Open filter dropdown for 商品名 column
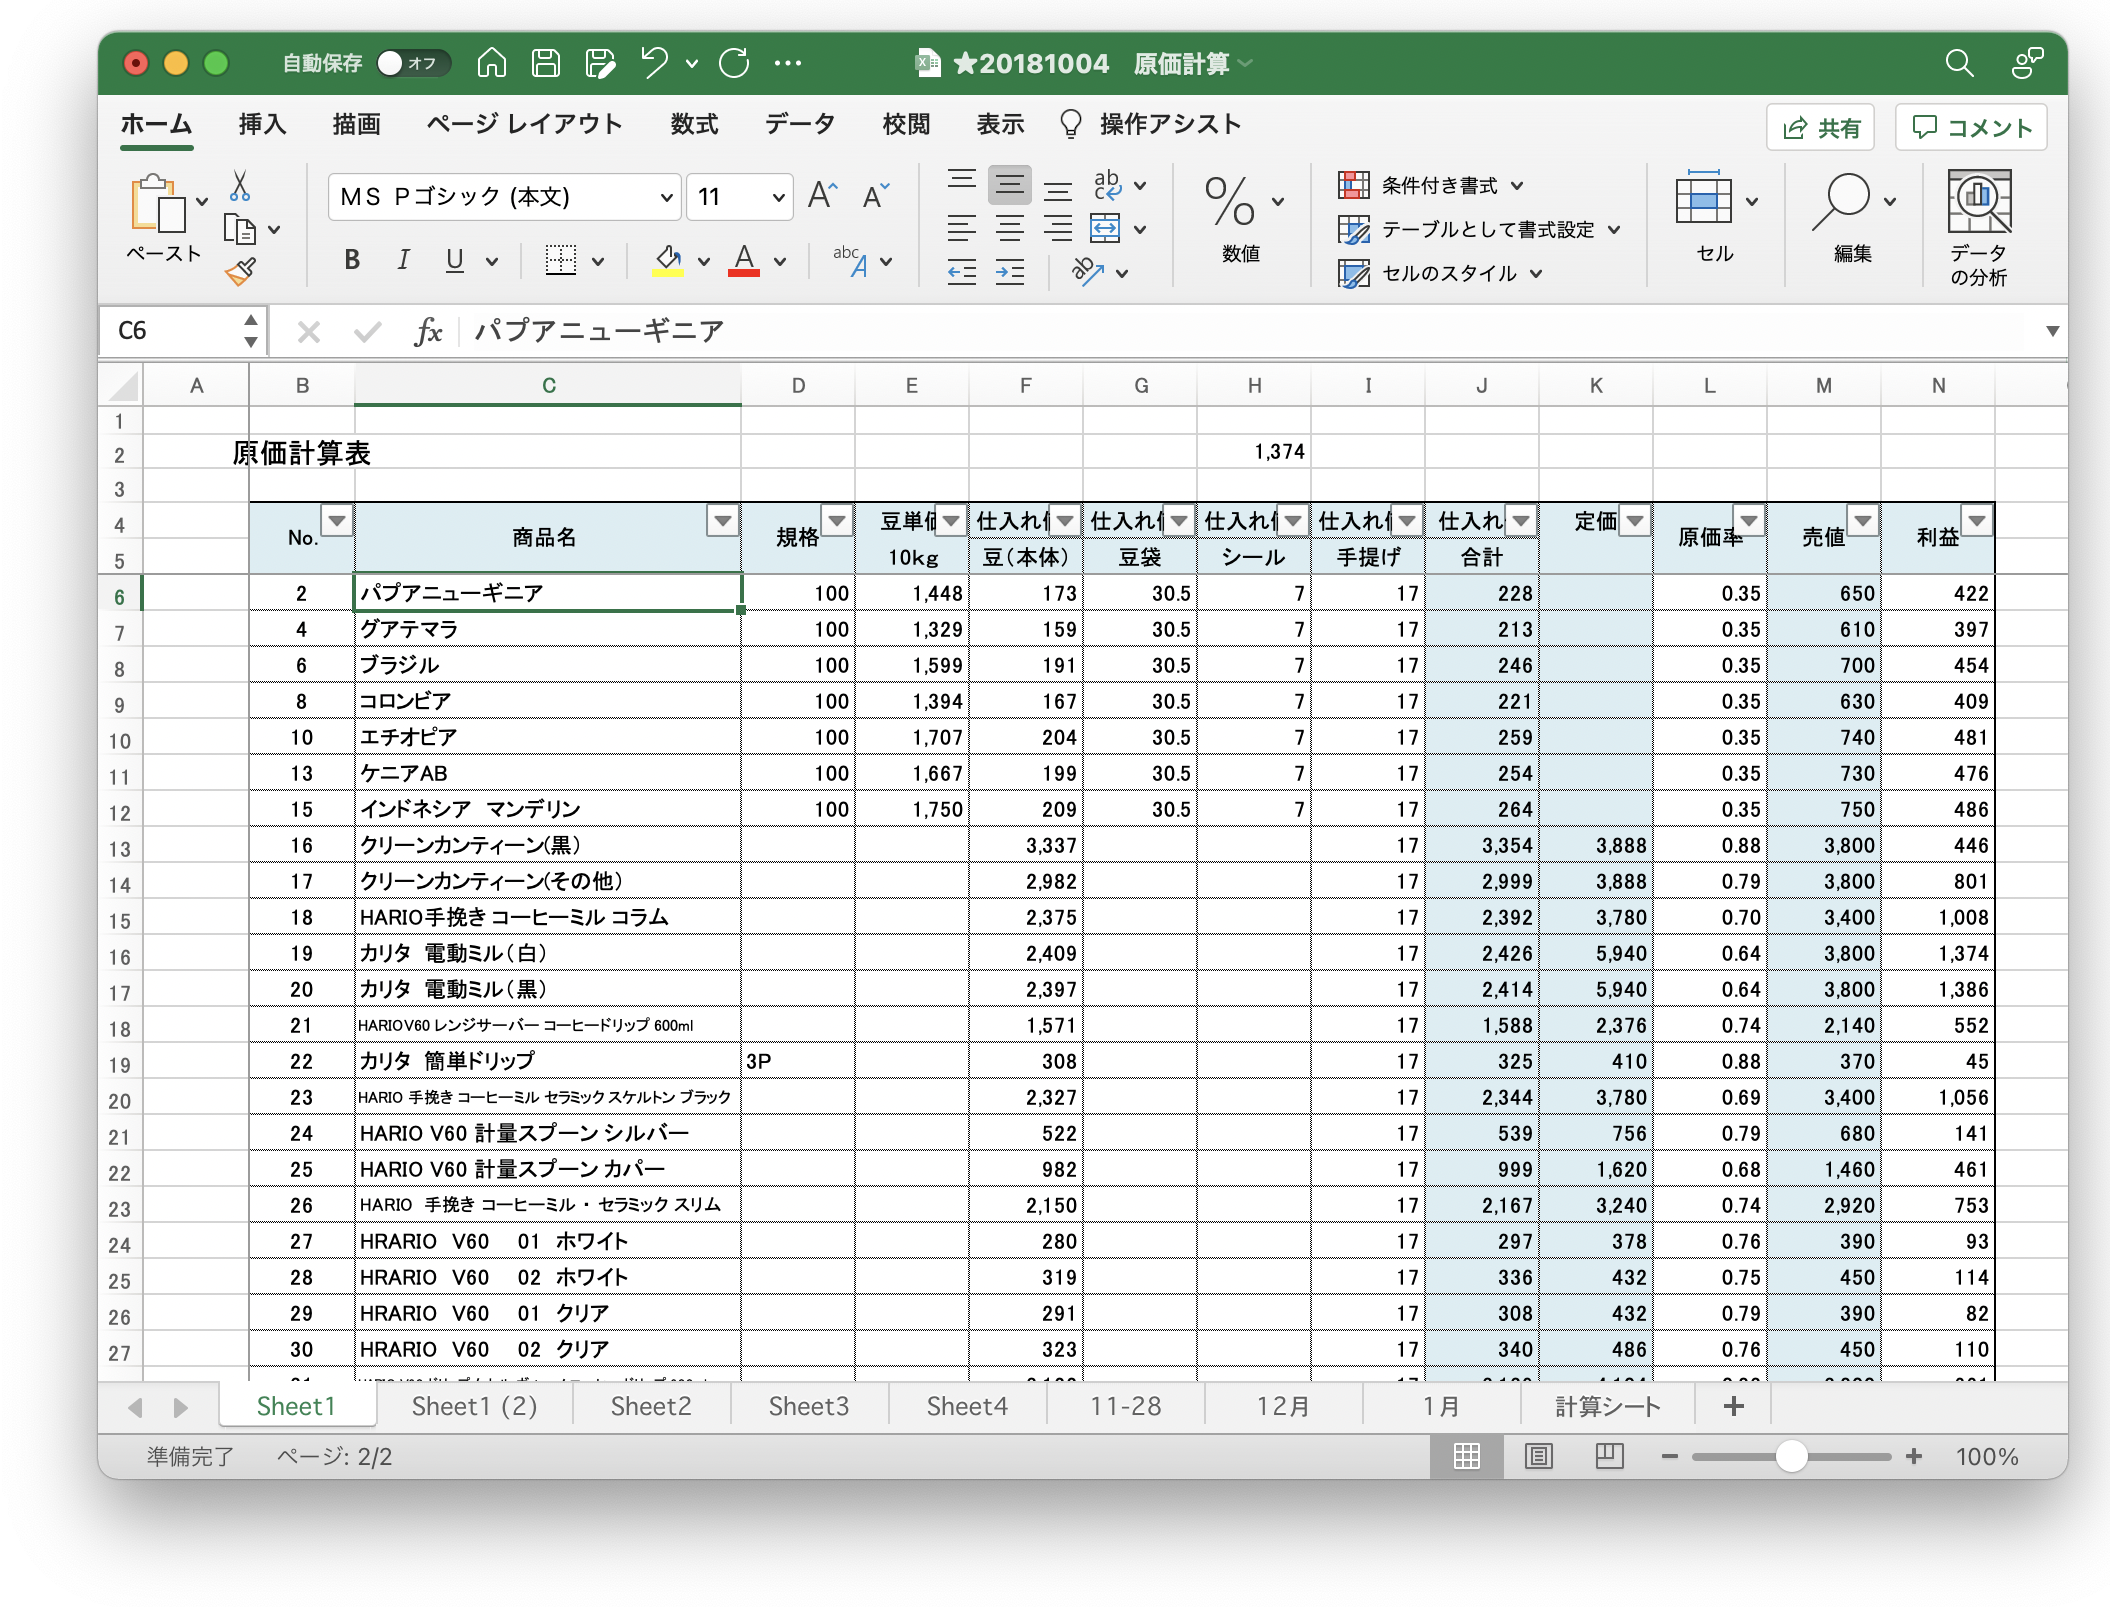 [x=723, y=520]
